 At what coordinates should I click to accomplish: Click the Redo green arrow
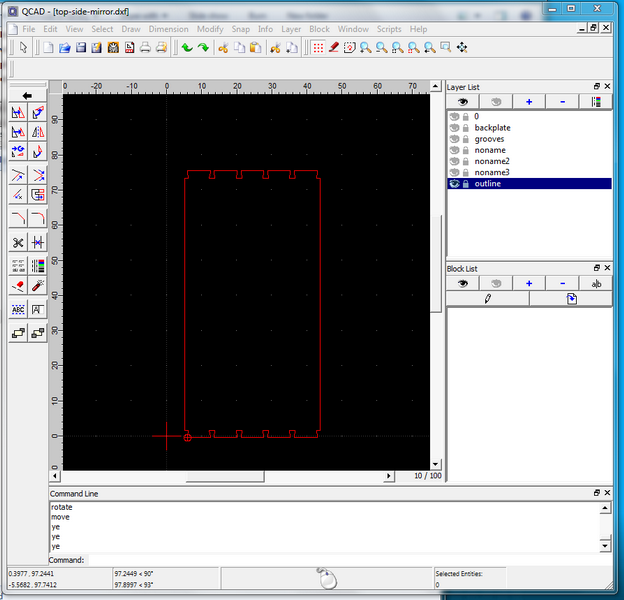(x=203, y=48)
